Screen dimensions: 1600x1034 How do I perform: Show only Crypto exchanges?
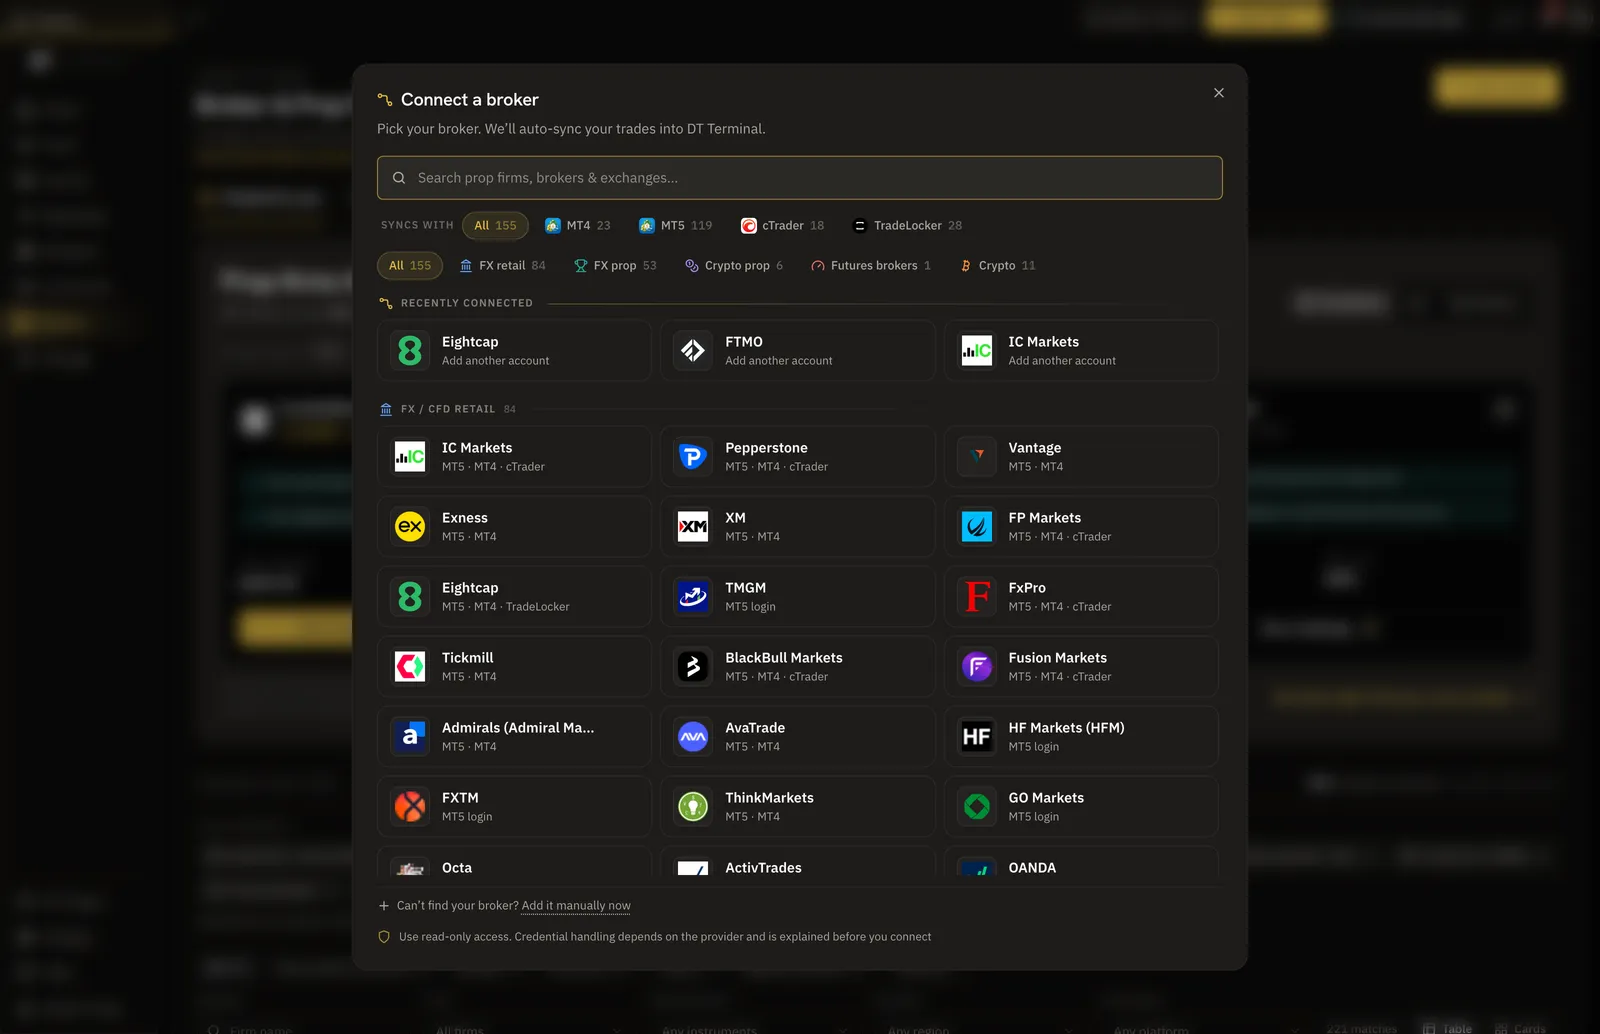(x=997, y=266)
